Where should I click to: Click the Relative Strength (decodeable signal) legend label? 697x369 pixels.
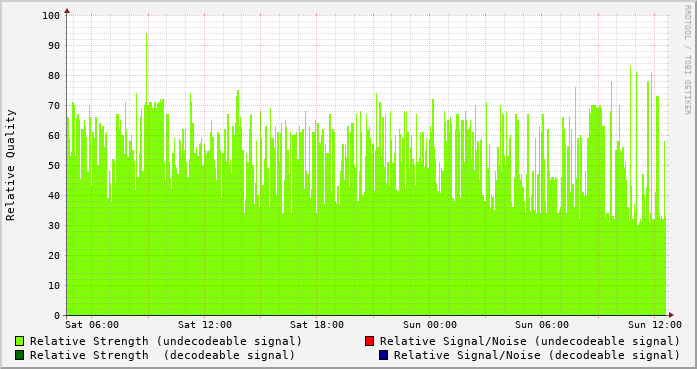(162, 356)
